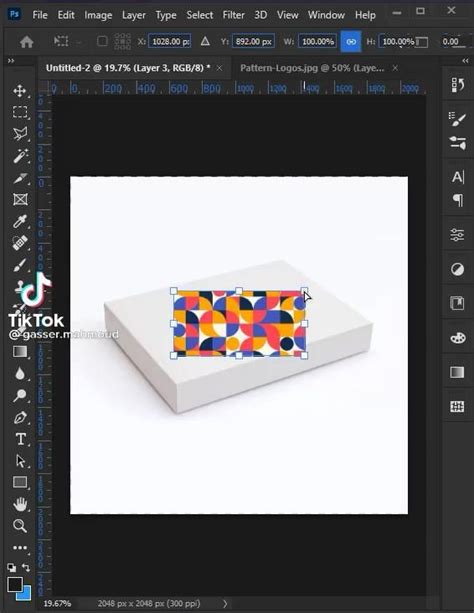Open the Adjustments panel icon

coord(458,269)
